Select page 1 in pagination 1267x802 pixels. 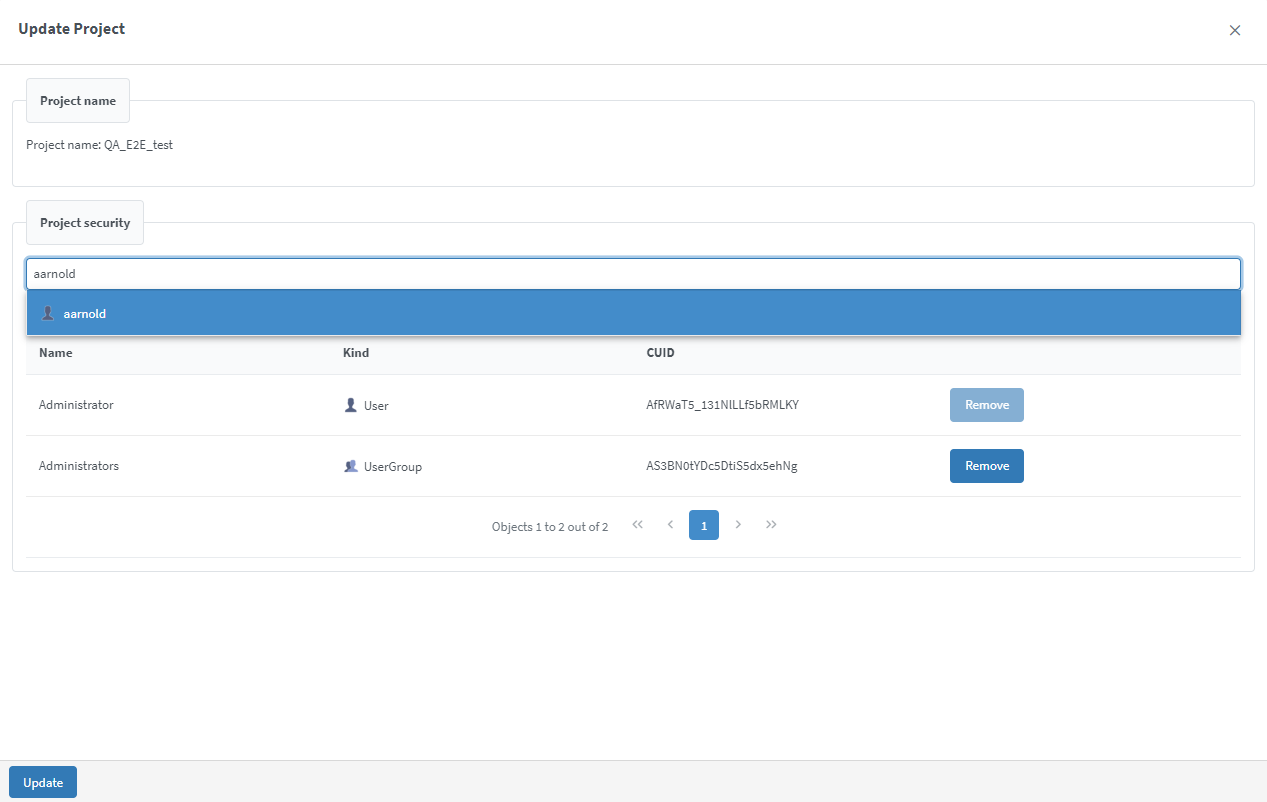[703, 524]
